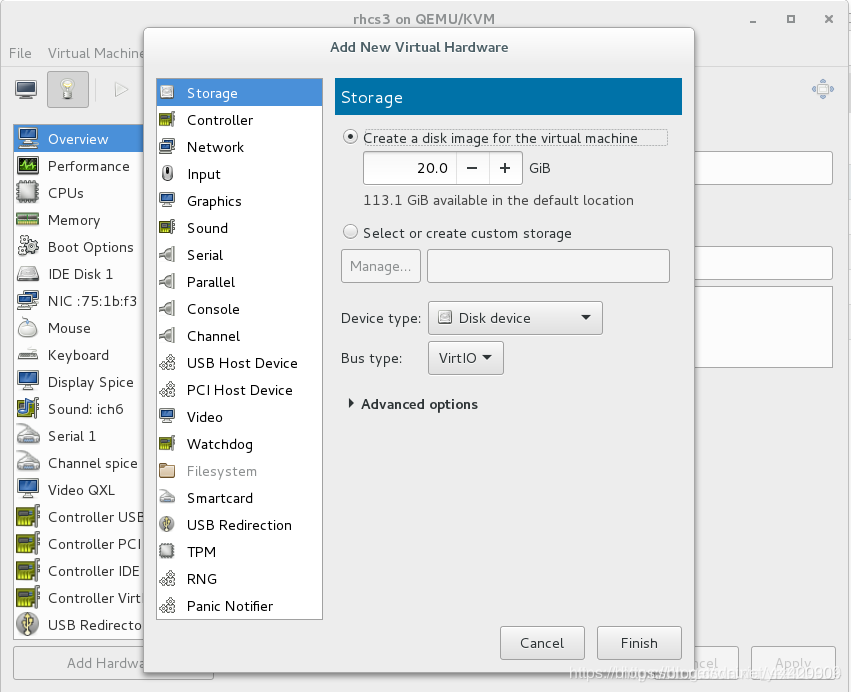Viewport: 851px width, 692px height.
Task: Select Mouse entry in sidebar
Action: pos(79,328)
